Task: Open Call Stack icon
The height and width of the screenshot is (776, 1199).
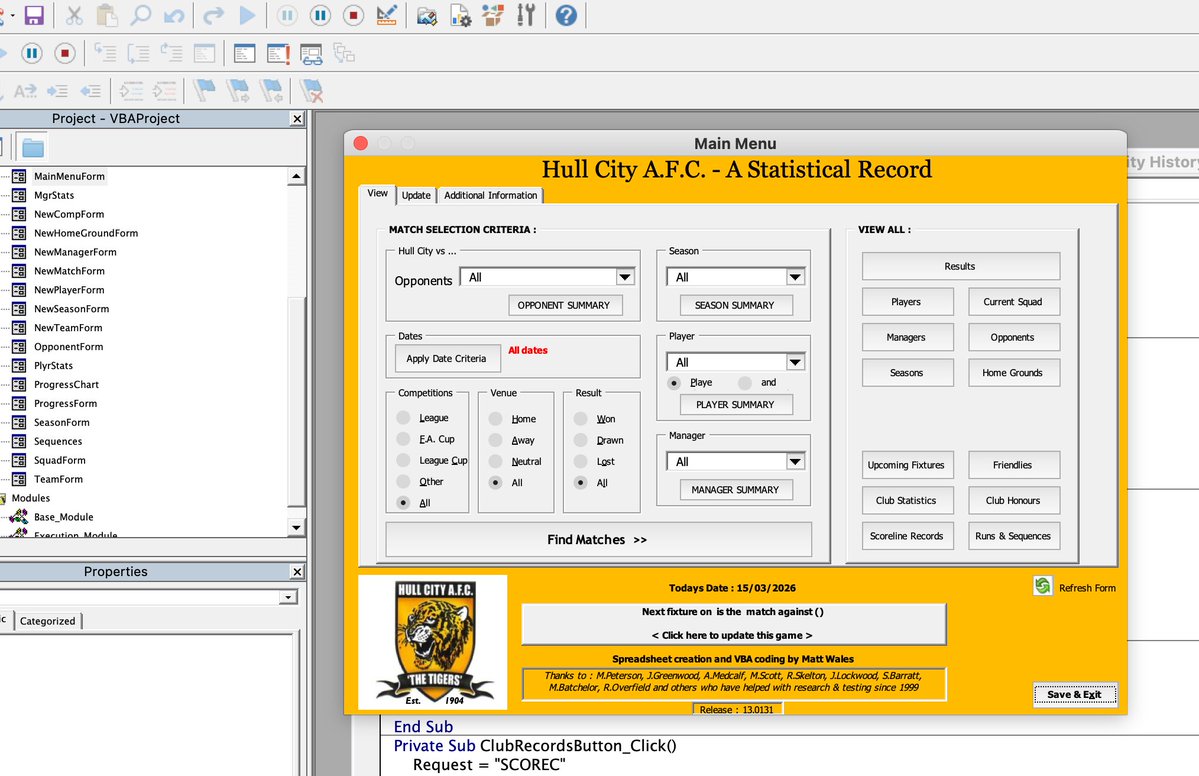Action: point(344,54)
